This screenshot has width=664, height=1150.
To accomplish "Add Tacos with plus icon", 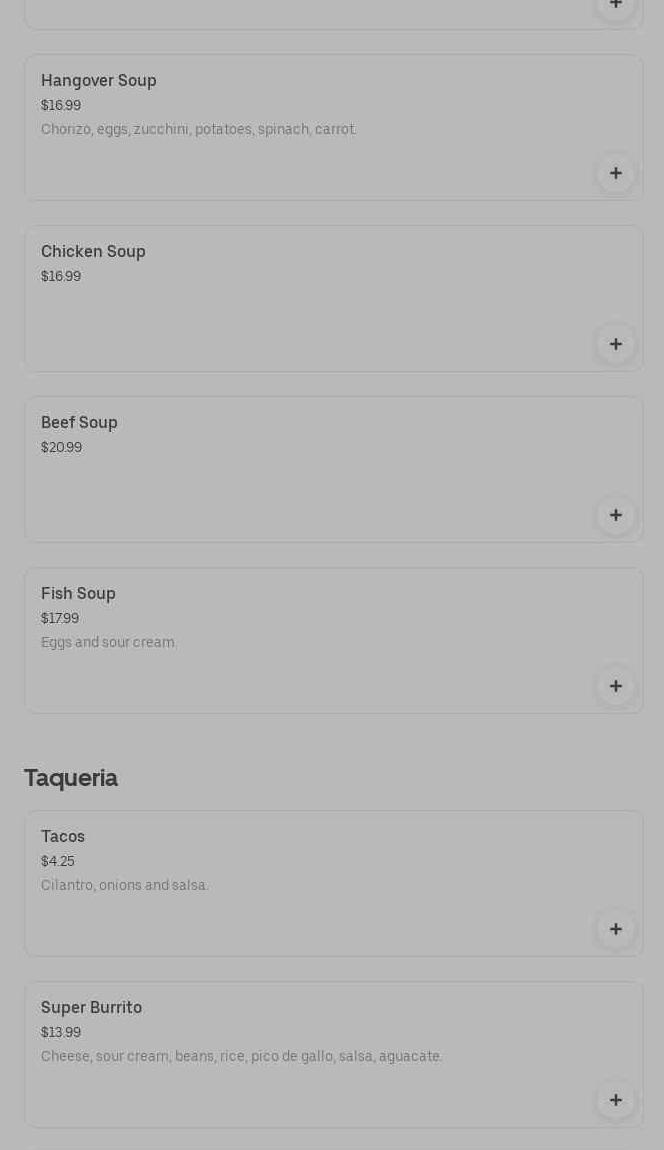I will tap(616, 929).
